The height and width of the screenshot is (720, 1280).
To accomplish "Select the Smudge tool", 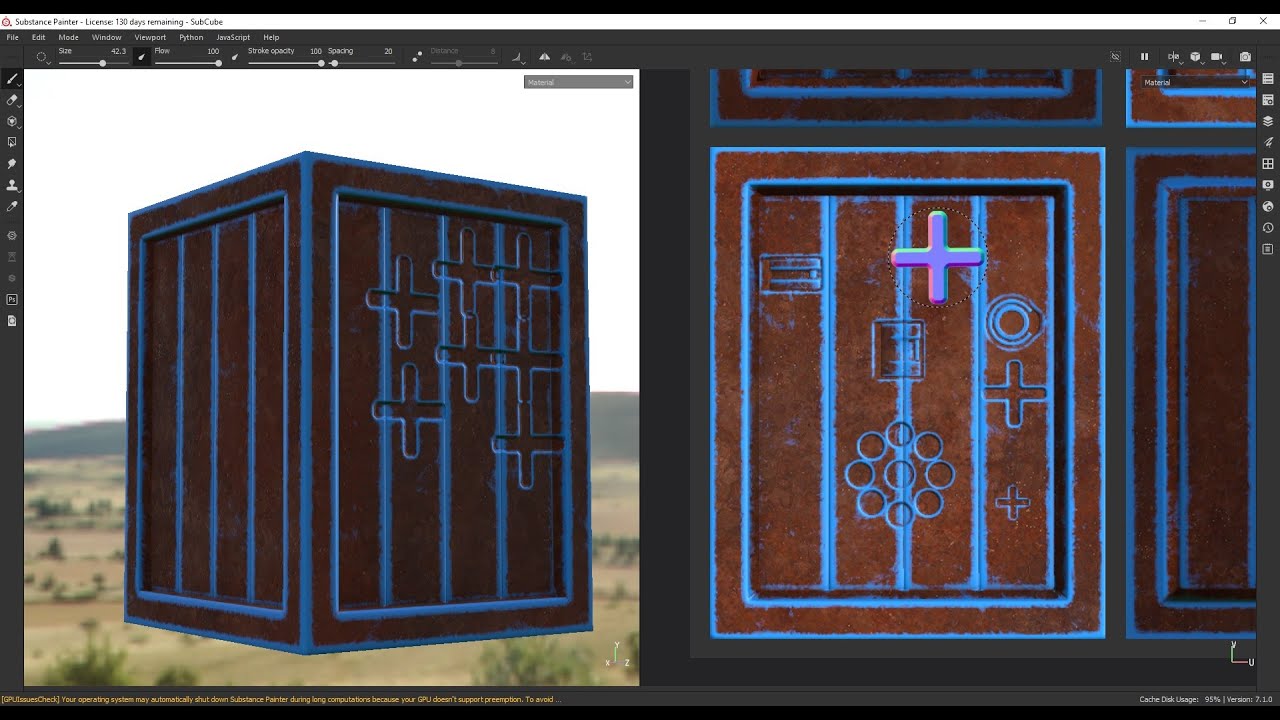I will tap(12, 163).
